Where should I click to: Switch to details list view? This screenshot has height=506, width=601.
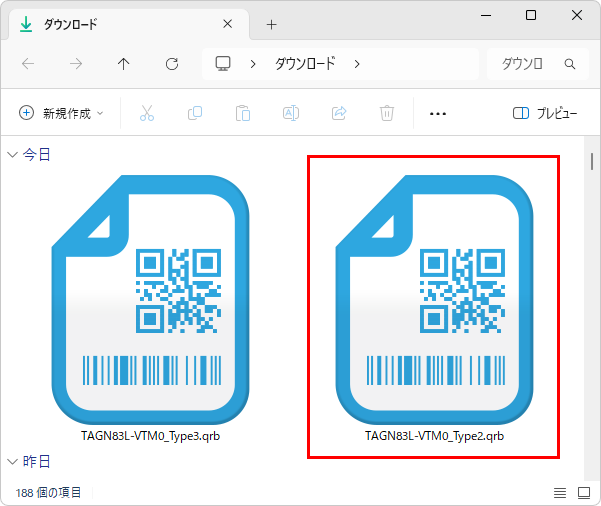pos(560,493)
